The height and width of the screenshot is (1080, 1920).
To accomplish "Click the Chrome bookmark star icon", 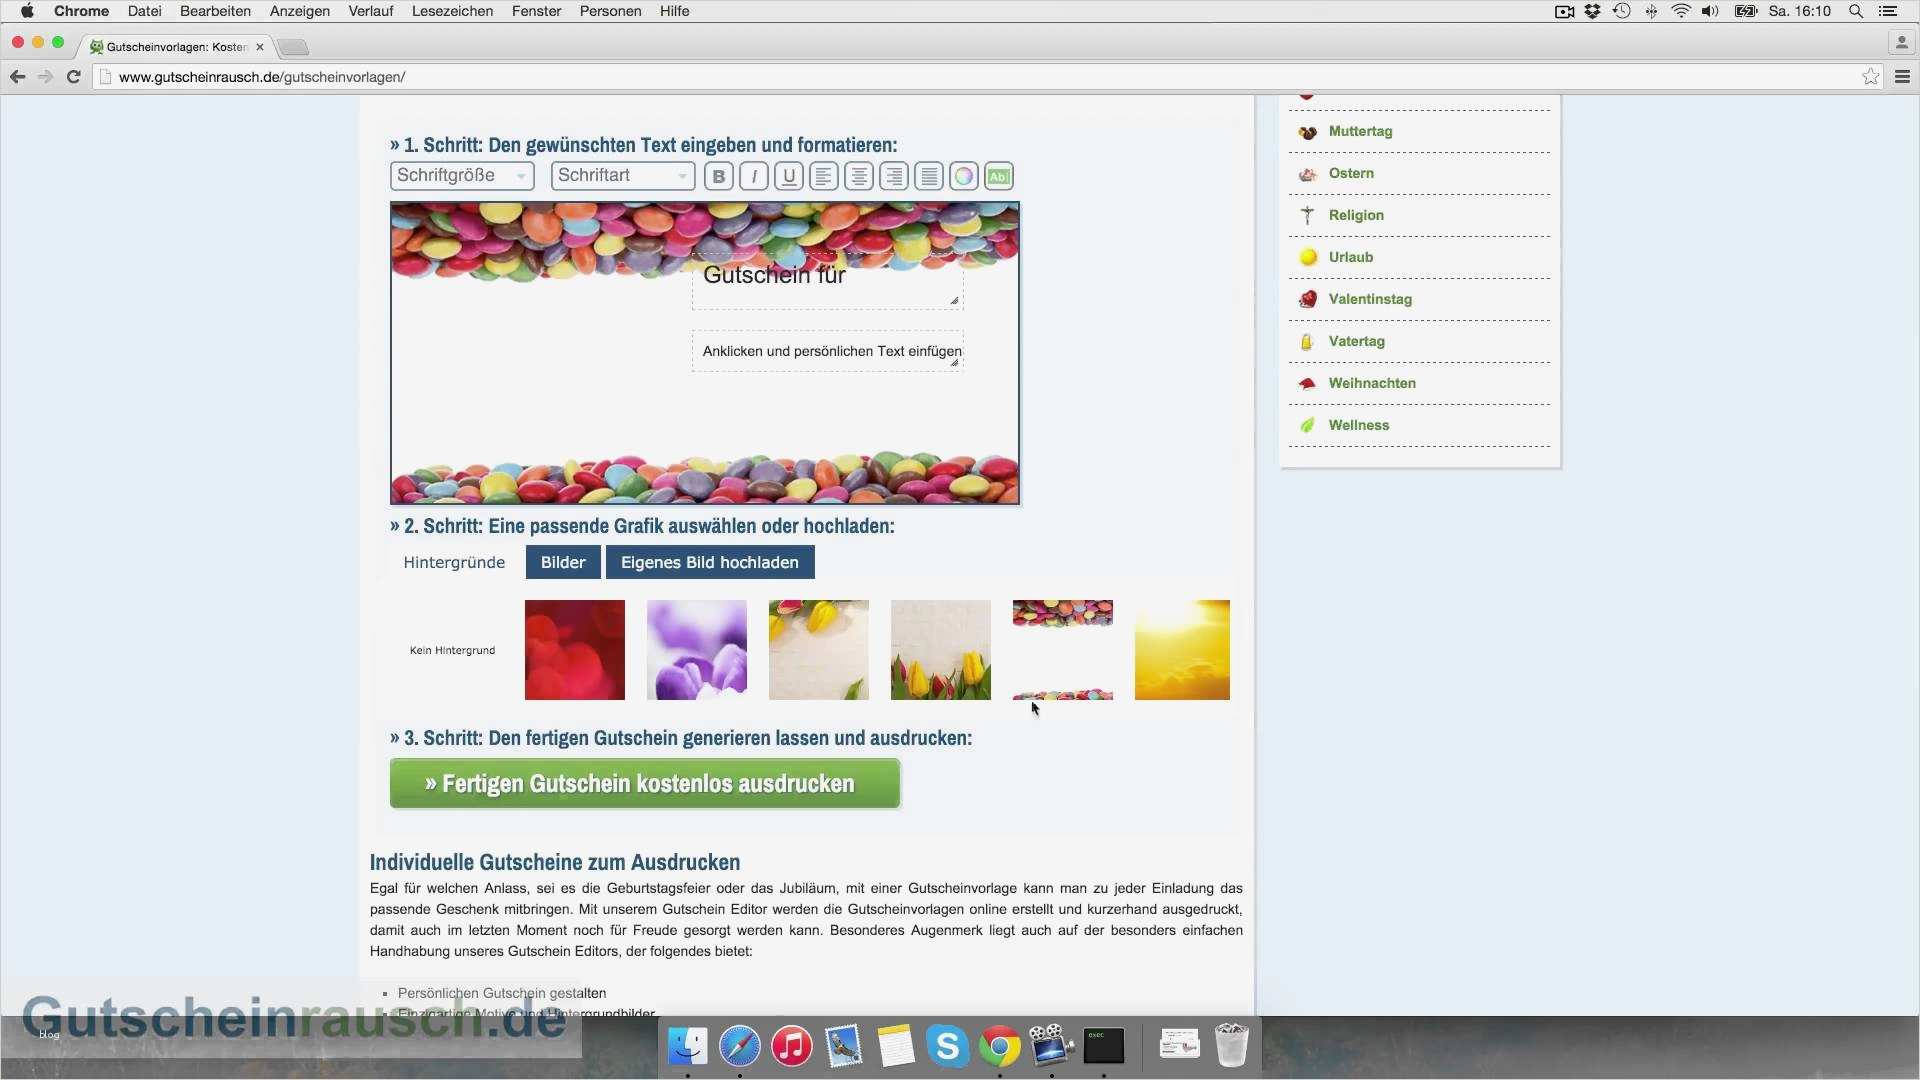I will click(x=1870, y=77).
